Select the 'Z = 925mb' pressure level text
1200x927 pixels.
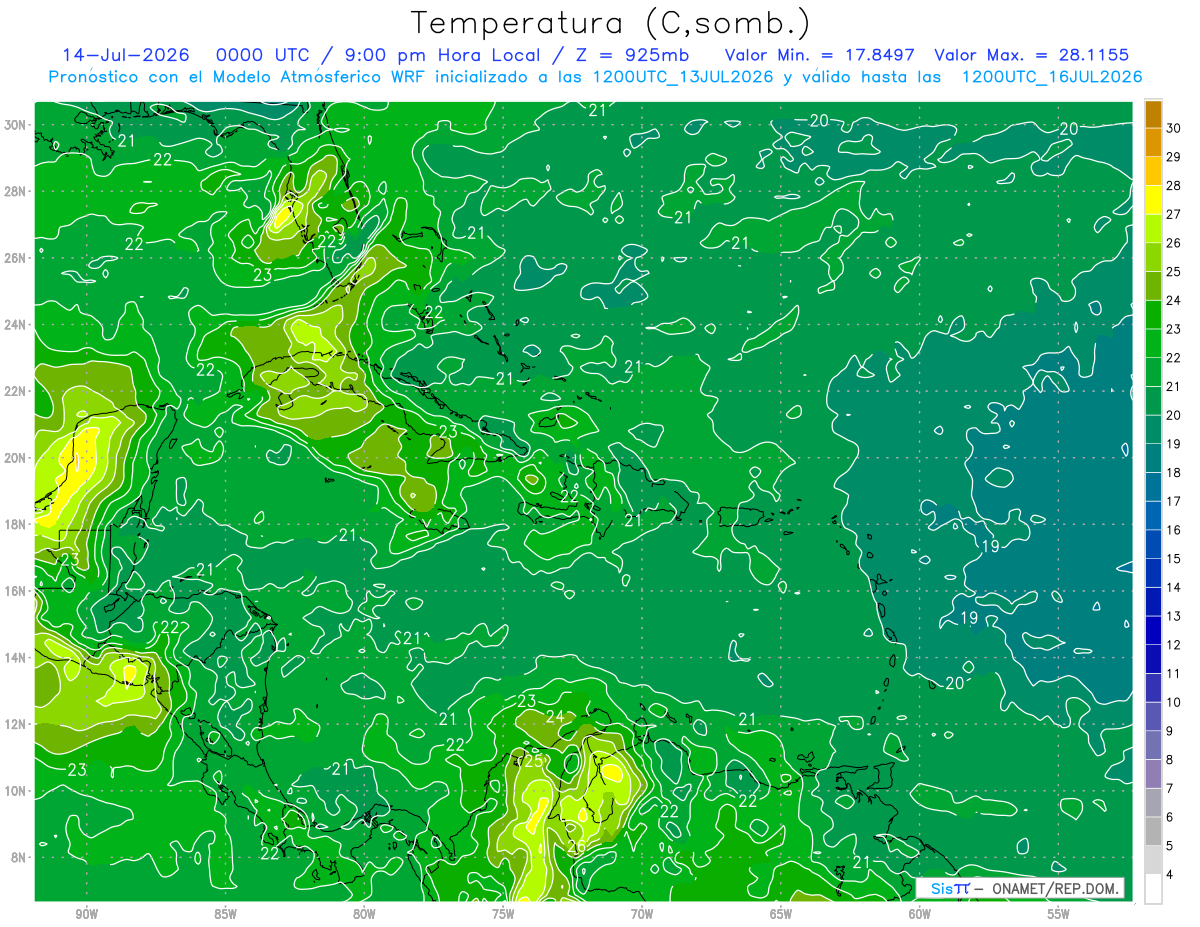(x=628, y=55)
